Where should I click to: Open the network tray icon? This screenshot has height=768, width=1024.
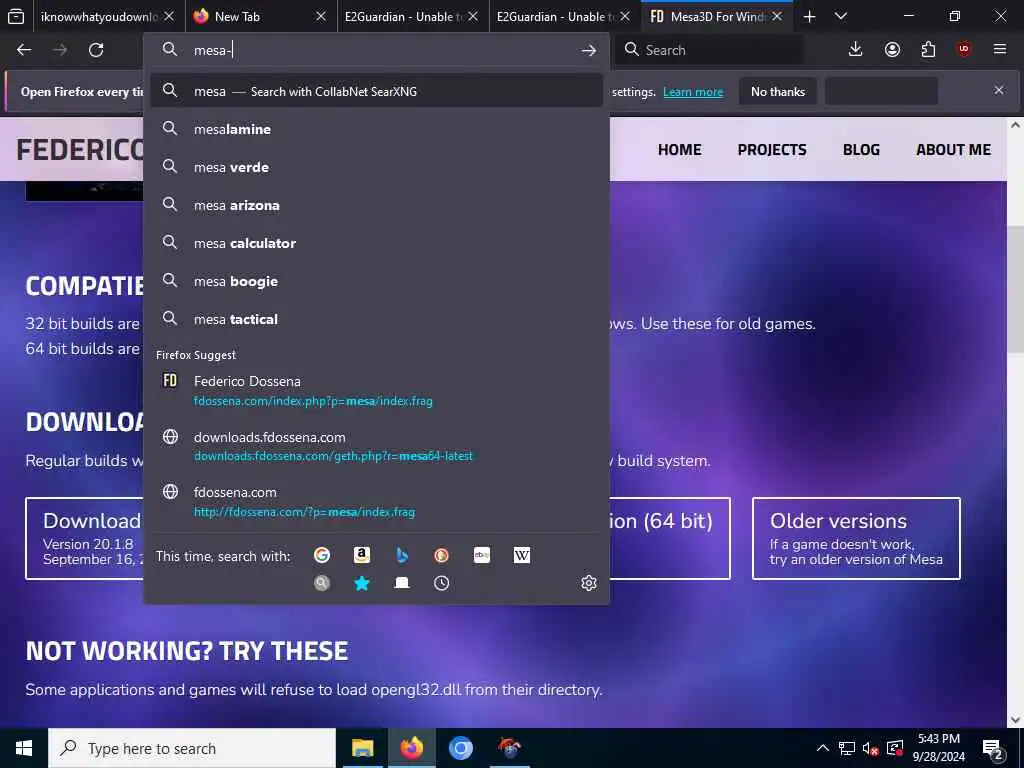pos(847,748)
